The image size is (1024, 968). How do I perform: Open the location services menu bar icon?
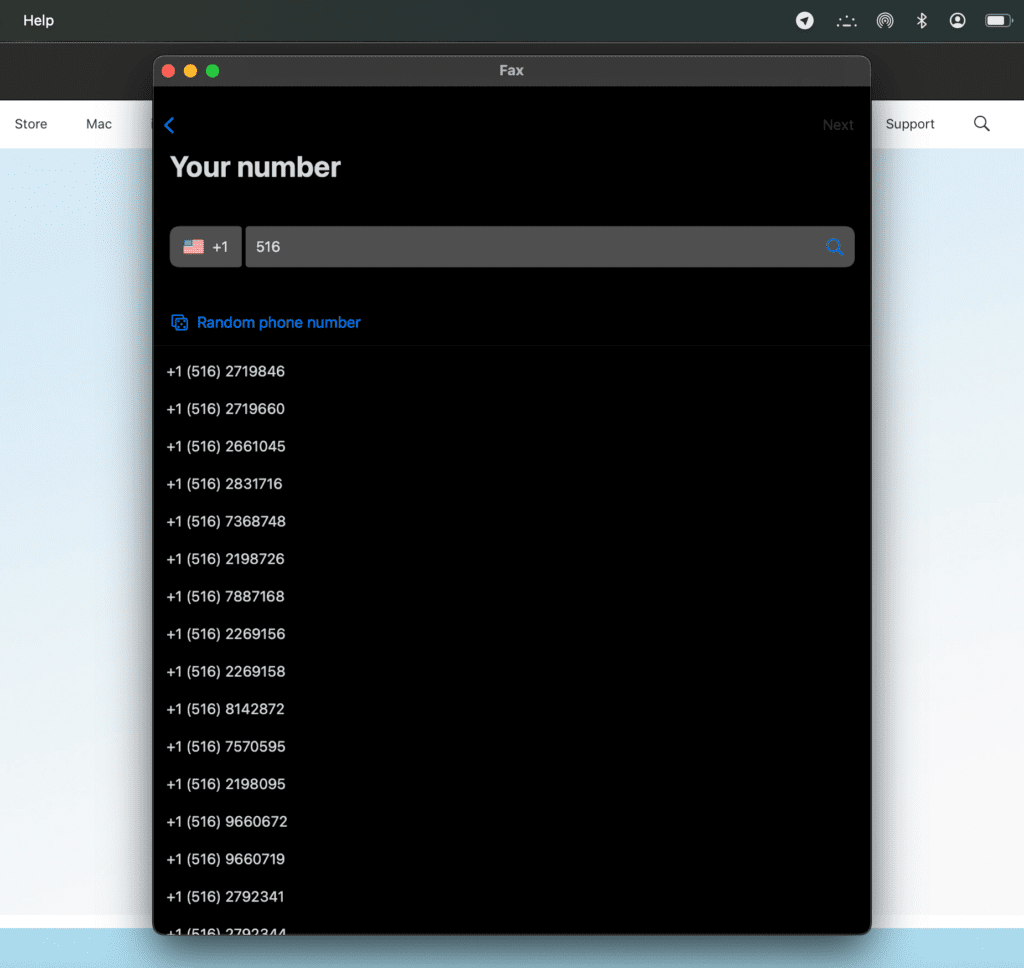[x=804, y=20]
